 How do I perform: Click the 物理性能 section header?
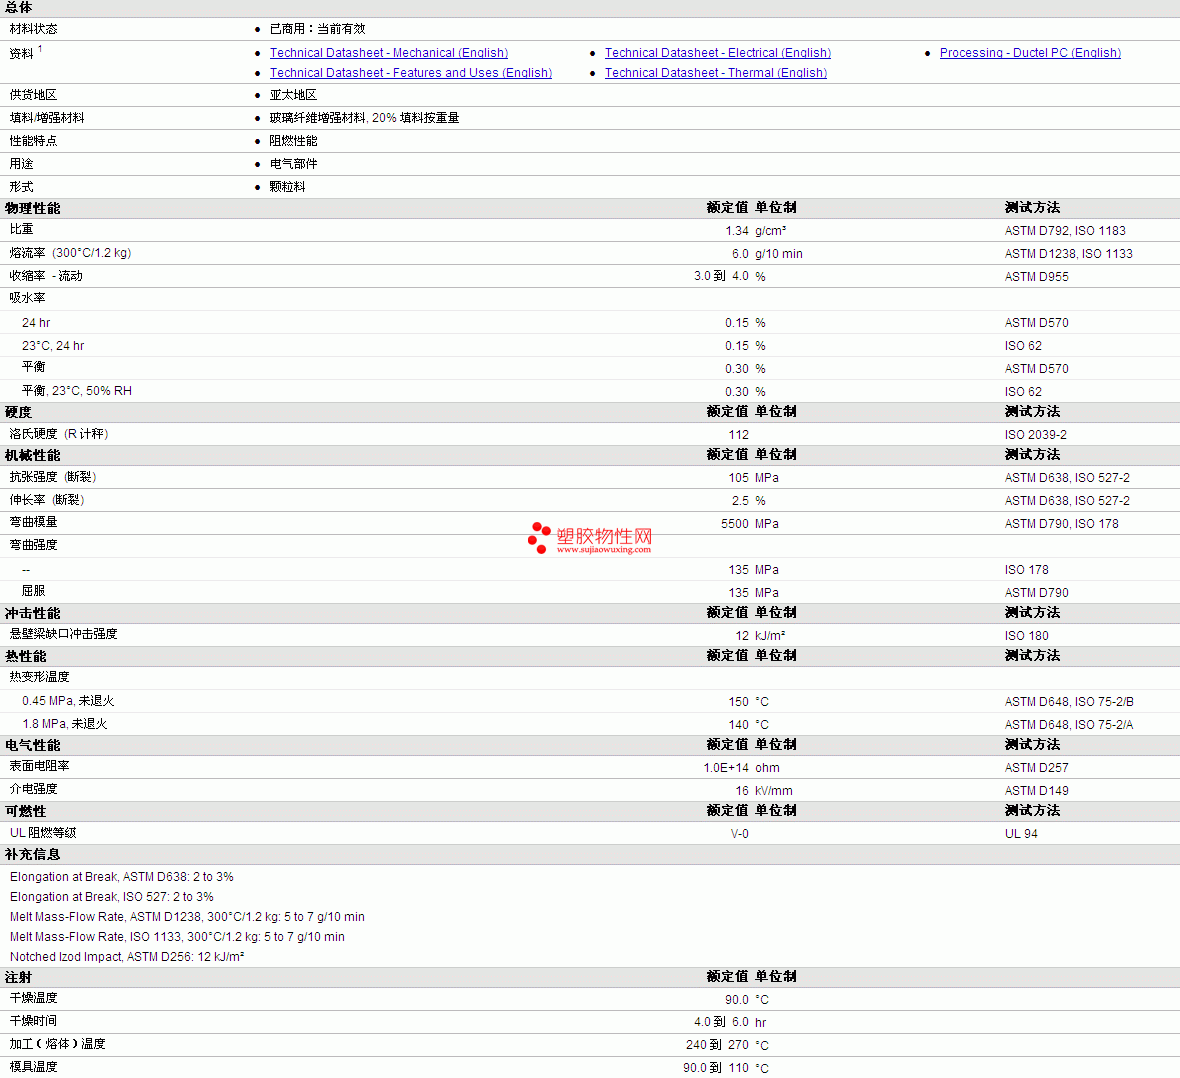coord(32,209)
